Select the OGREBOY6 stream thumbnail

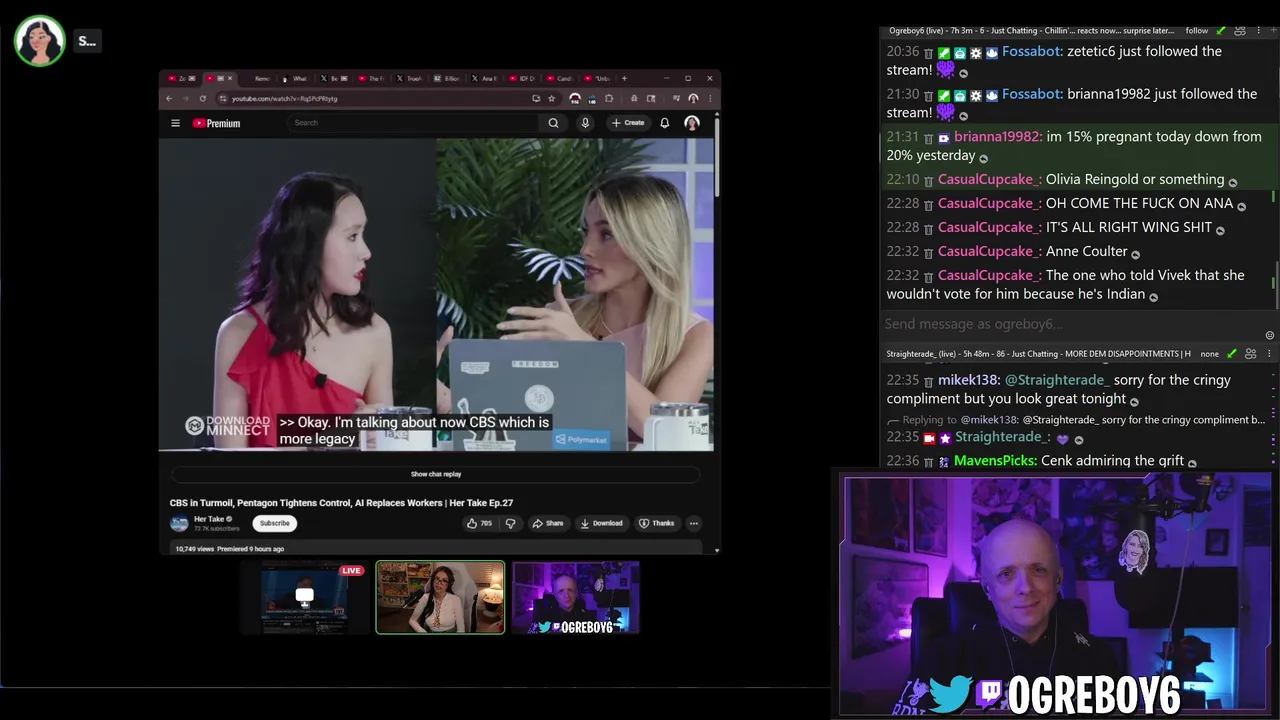point(576,597)
